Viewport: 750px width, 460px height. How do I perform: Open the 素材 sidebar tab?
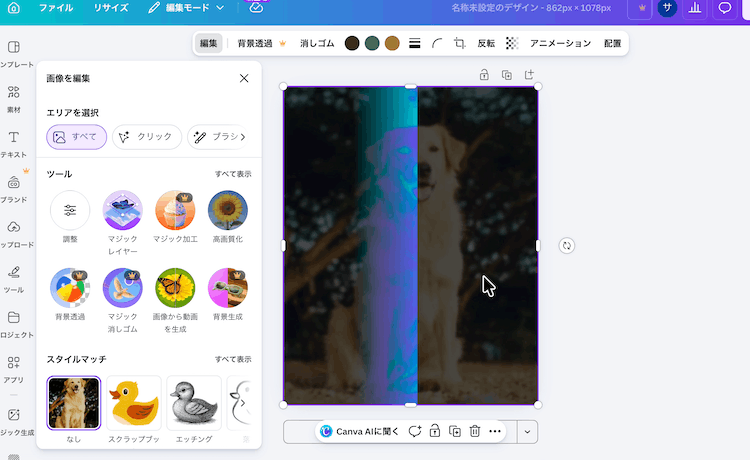(14, 99)
